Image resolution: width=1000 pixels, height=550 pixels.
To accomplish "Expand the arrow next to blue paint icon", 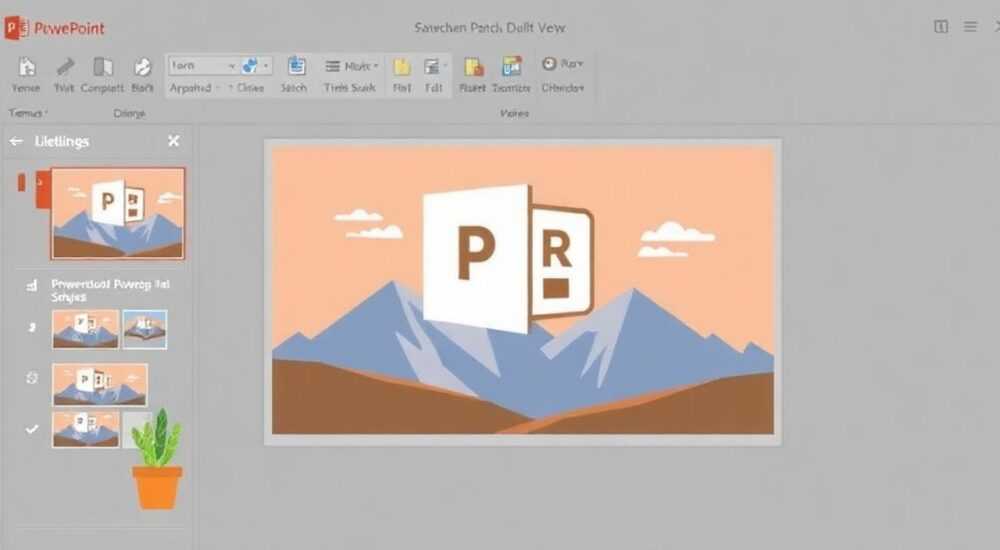I will click(266, 66).
